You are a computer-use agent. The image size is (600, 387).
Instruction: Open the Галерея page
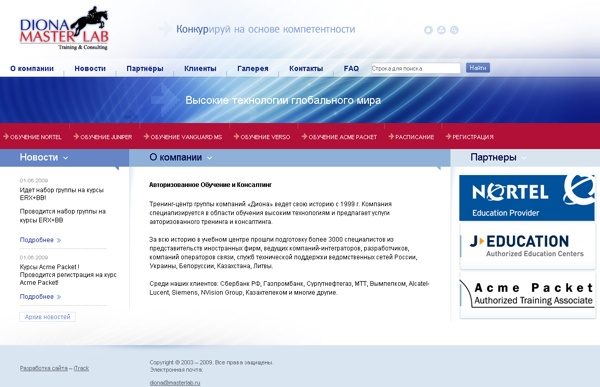coord(253,69)
